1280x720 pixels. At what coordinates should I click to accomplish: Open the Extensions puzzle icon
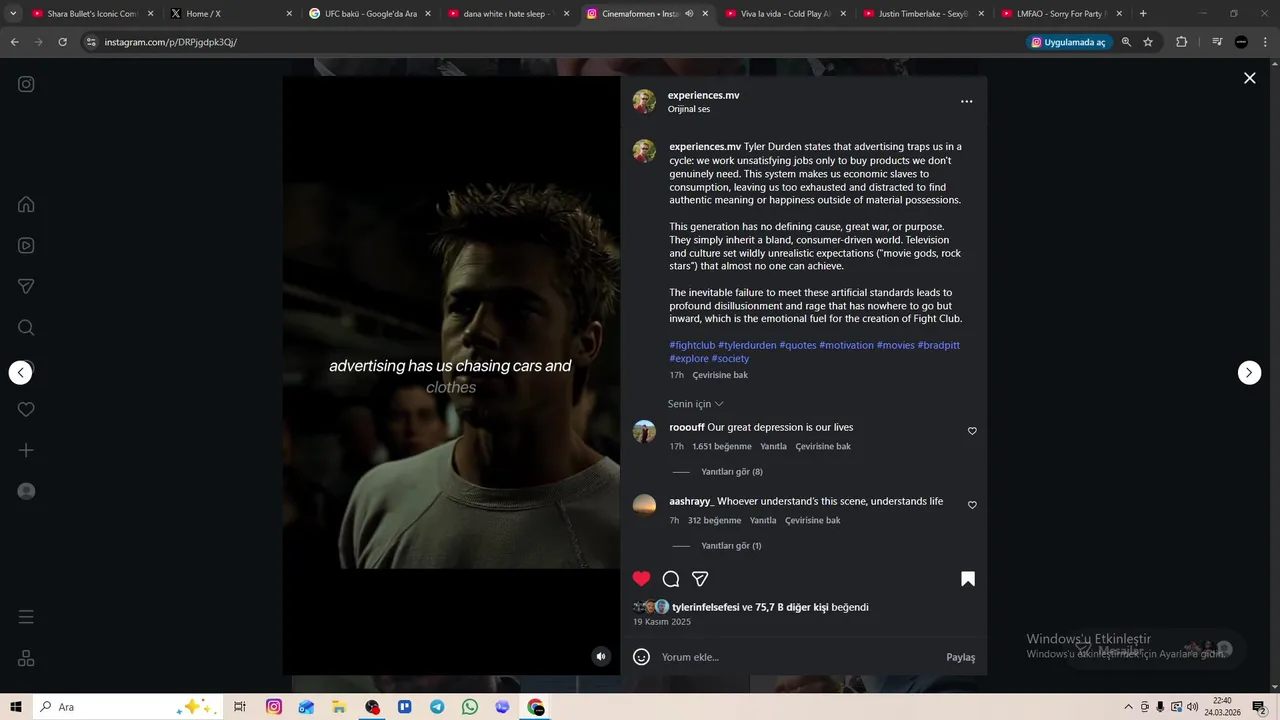click(1181, 42)
